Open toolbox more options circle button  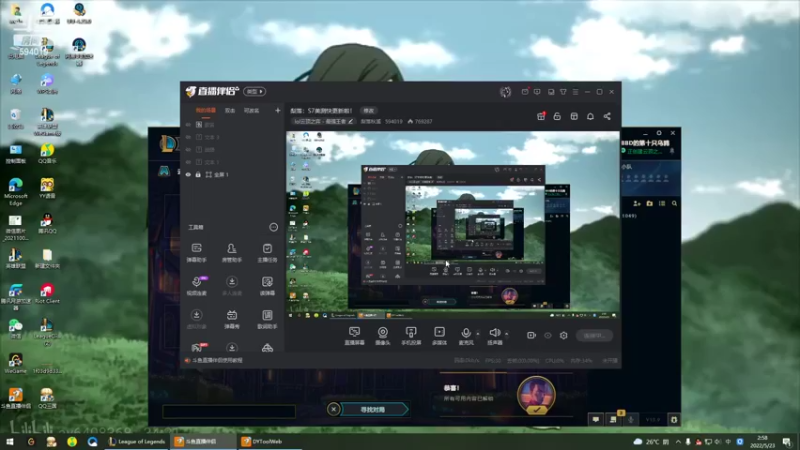pyautogui.click(x=273, y=227)
